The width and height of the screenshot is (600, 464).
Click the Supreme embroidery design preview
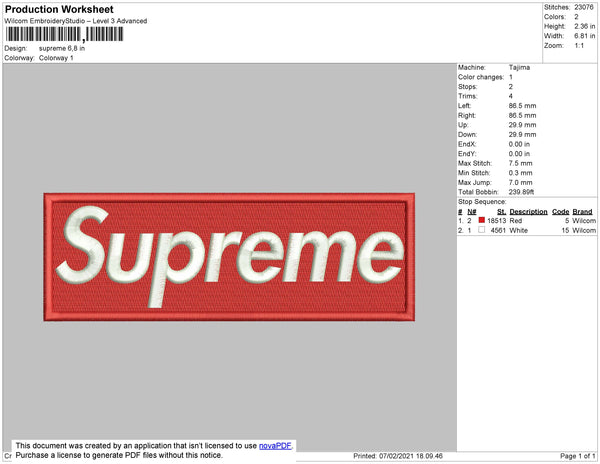(x=229, y=257)
